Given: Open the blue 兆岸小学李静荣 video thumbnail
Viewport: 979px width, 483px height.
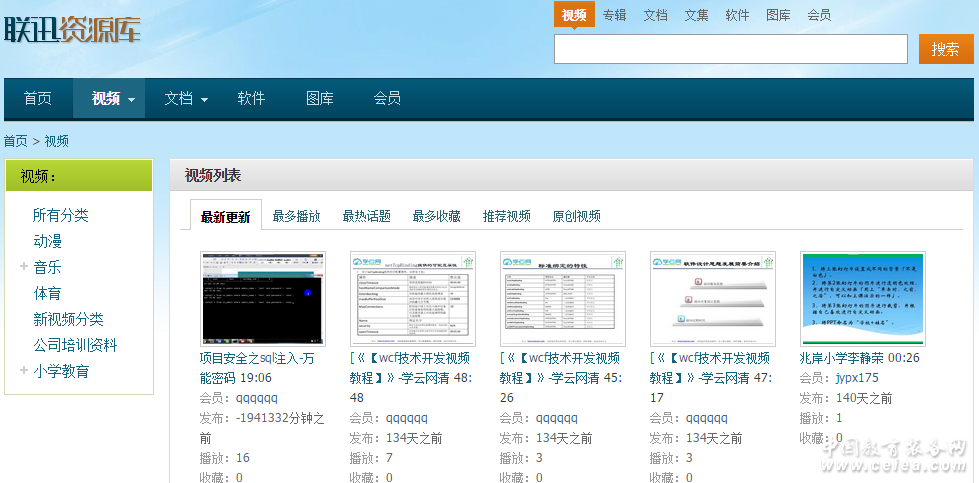Looking at the screenshot, I should pyautogui.click(x=863, y=299).
